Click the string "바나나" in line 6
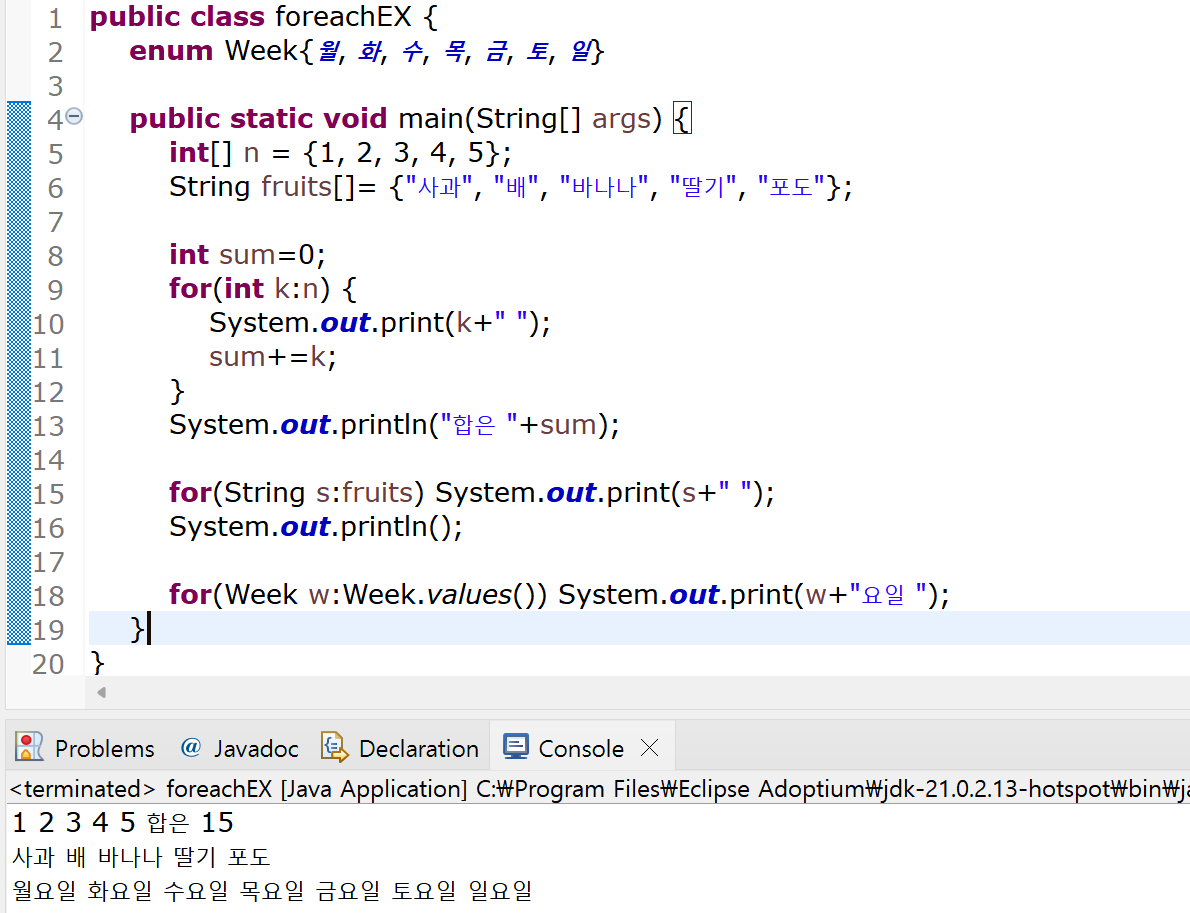1190x913 pixels. 604,187
